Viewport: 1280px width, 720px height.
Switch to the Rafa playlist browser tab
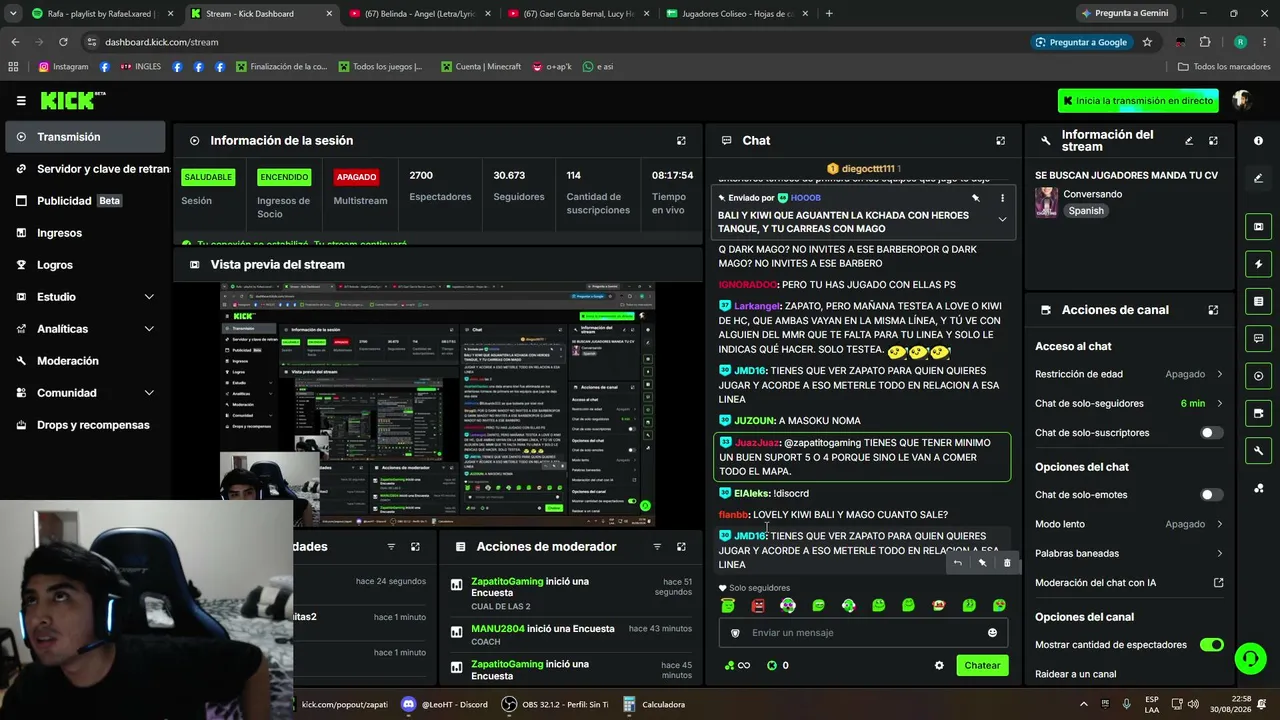click(103, 14)
